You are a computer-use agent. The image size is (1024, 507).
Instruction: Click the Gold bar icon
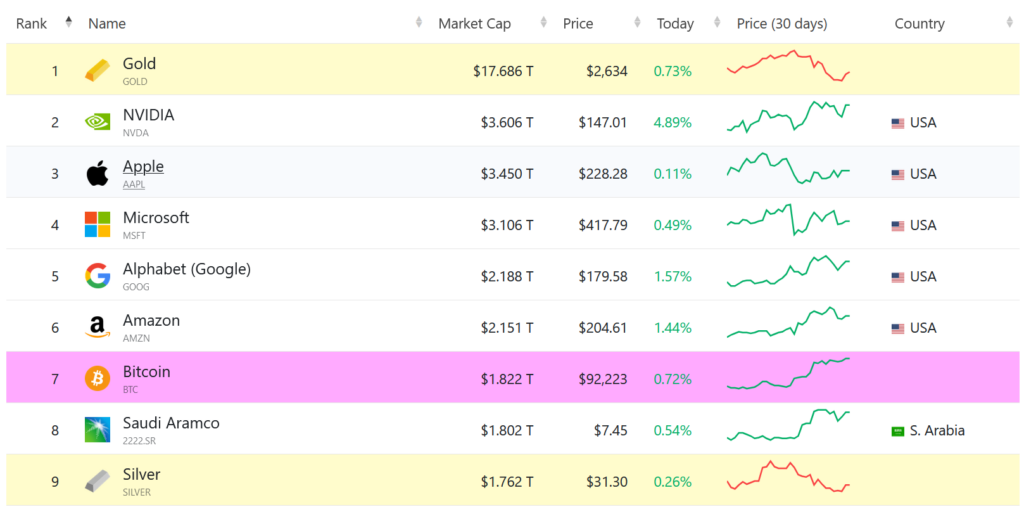pos(97,70)
